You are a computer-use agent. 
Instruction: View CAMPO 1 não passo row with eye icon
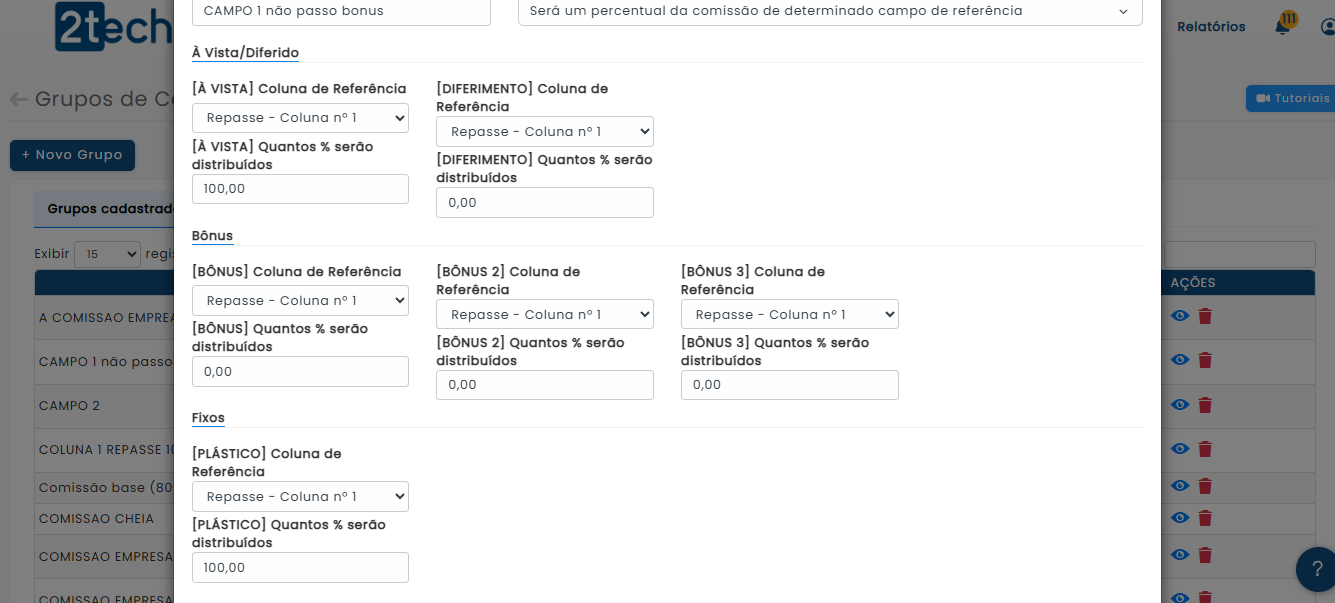1180,360
